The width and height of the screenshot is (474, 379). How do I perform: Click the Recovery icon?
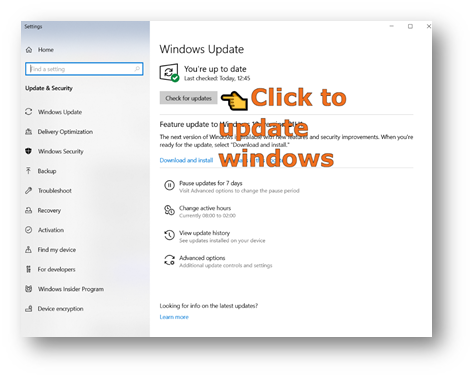[29, 210]
